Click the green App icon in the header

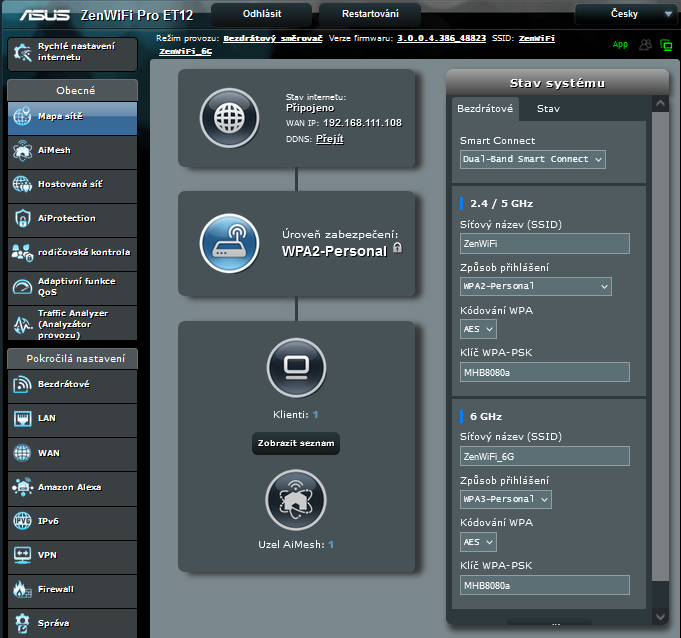click(x=620, y=45)
